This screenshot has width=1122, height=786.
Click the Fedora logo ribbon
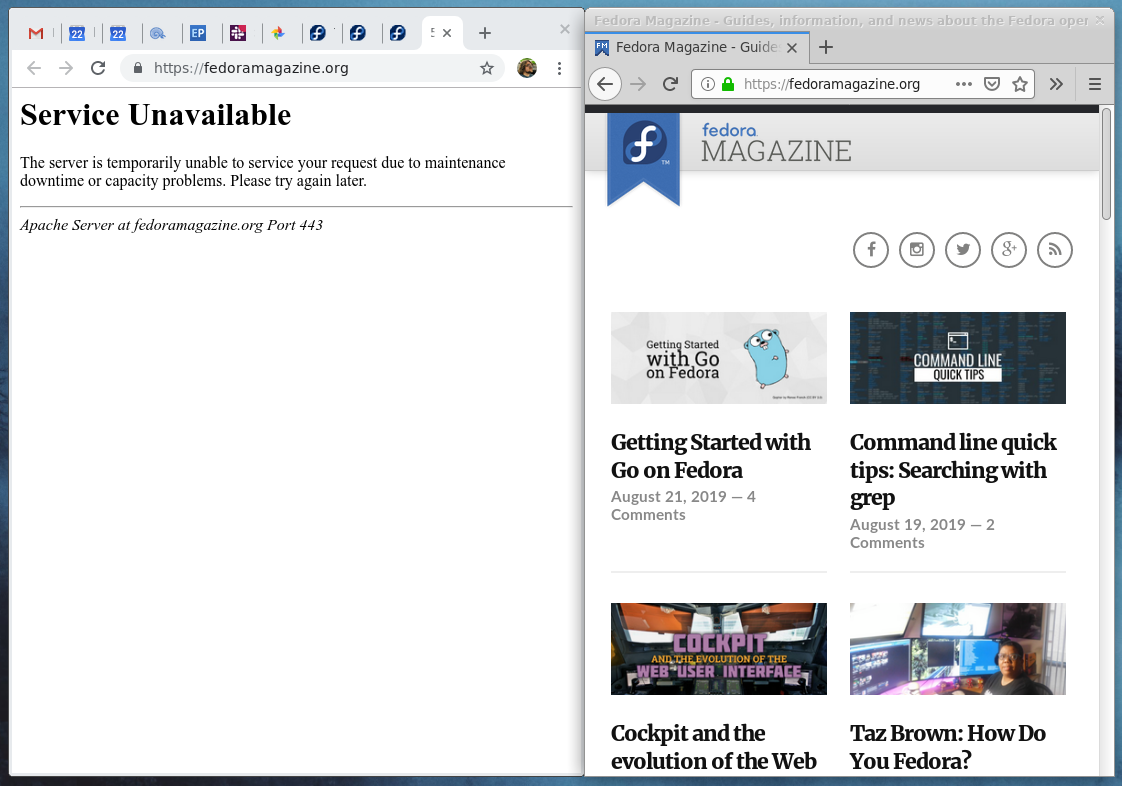pos(644,157)
